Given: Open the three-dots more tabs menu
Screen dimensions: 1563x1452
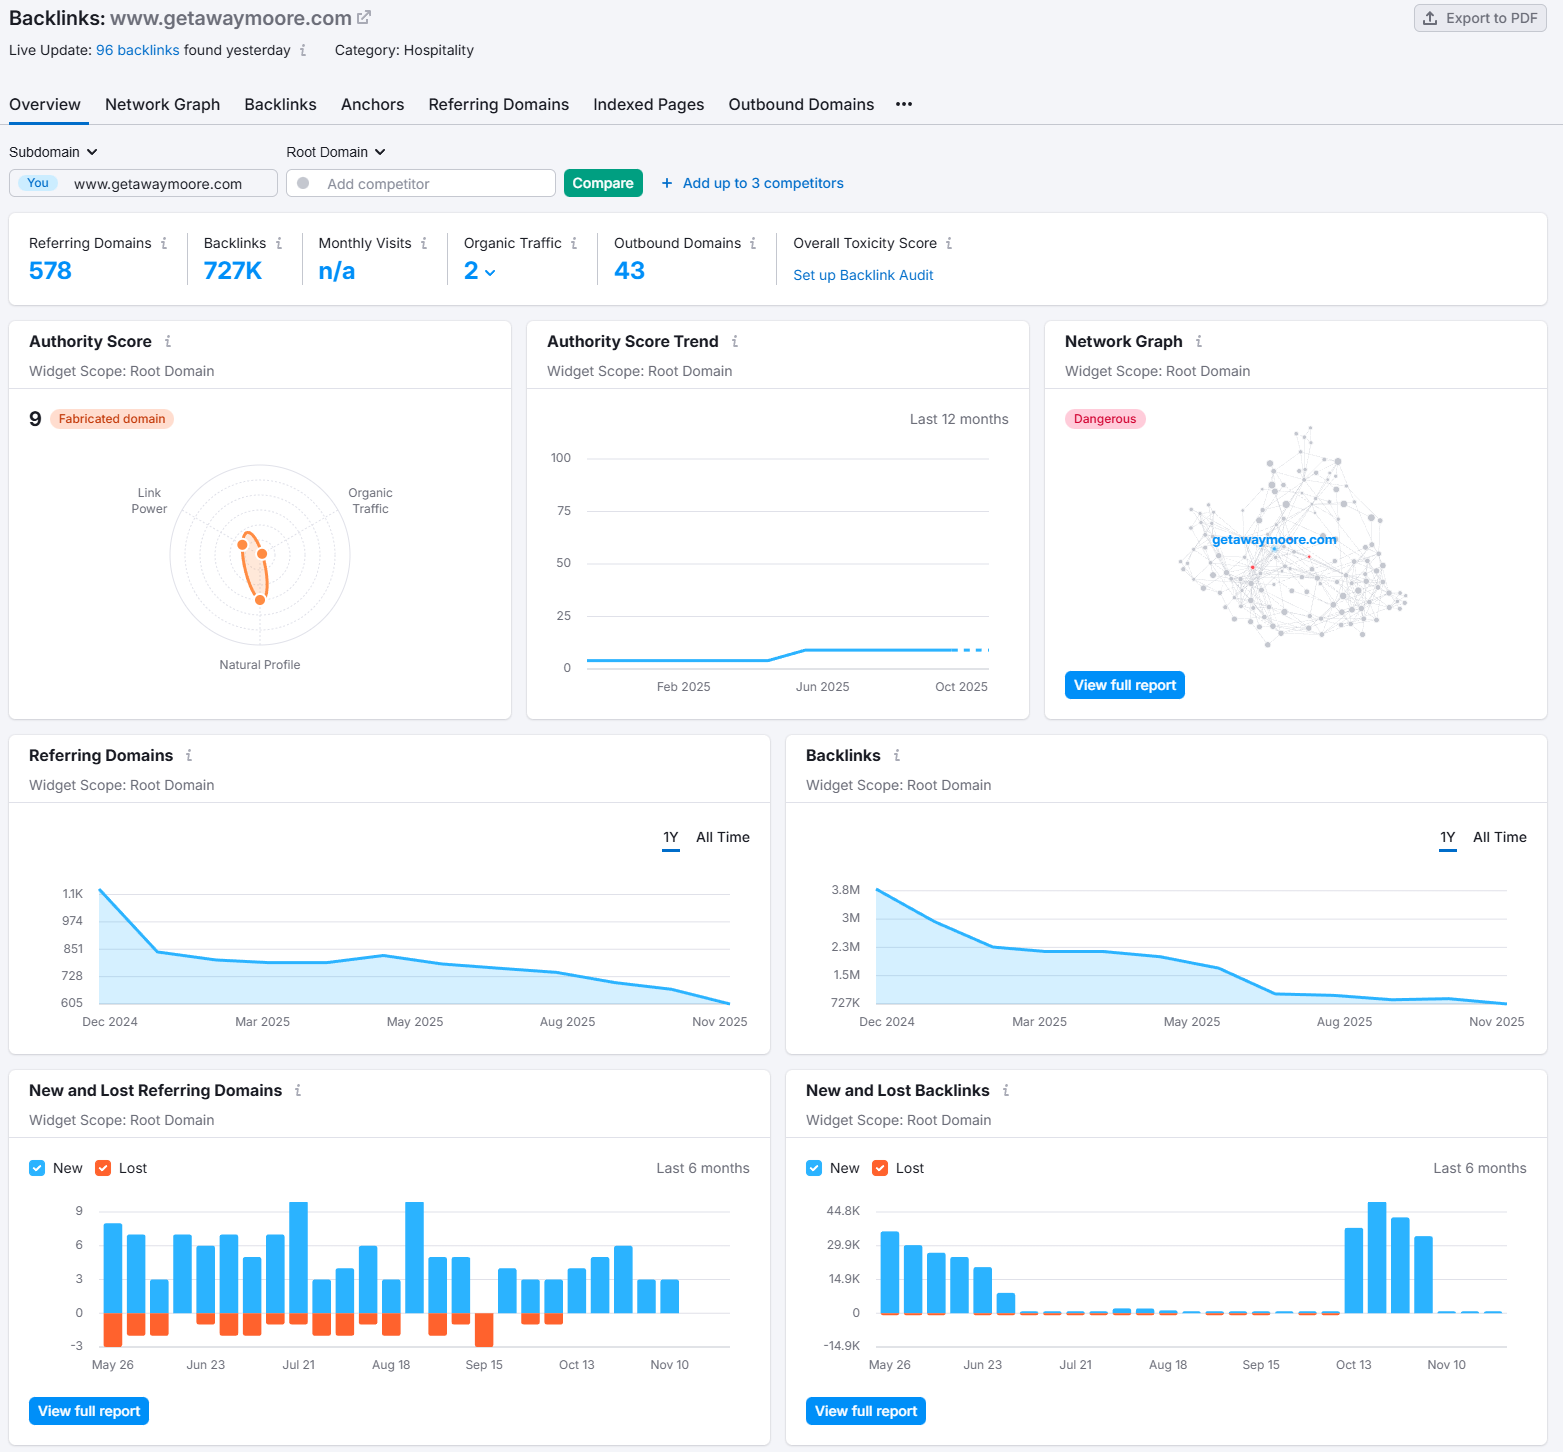Looking at the screenshot, I should 904,104.
